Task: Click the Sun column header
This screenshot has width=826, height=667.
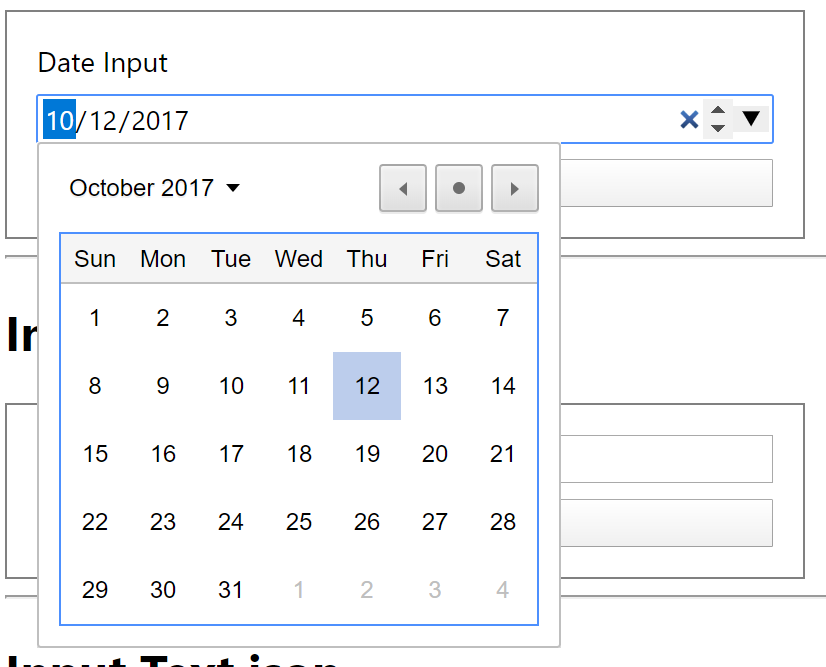Action: click(x=94, y=258)
